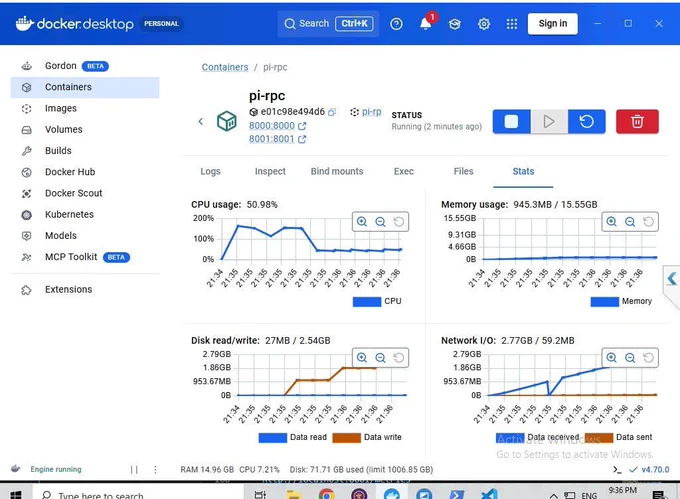Image resolution: width=680 pixels, height=499 pixels.
Task: Click version v4.70.0 label
Action: click(655, 470)
